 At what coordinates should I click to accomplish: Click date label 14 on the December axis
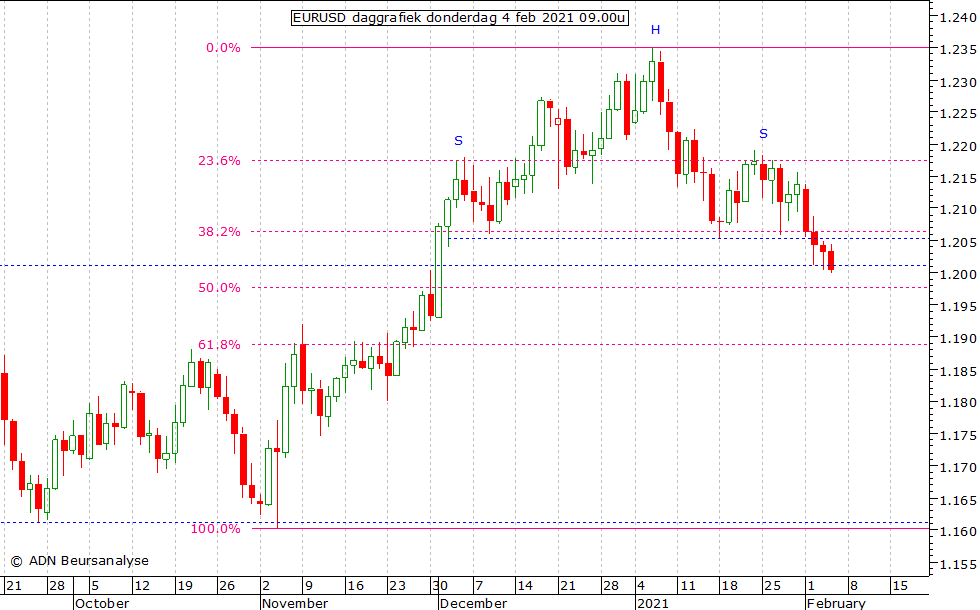[x=525, y=586]
